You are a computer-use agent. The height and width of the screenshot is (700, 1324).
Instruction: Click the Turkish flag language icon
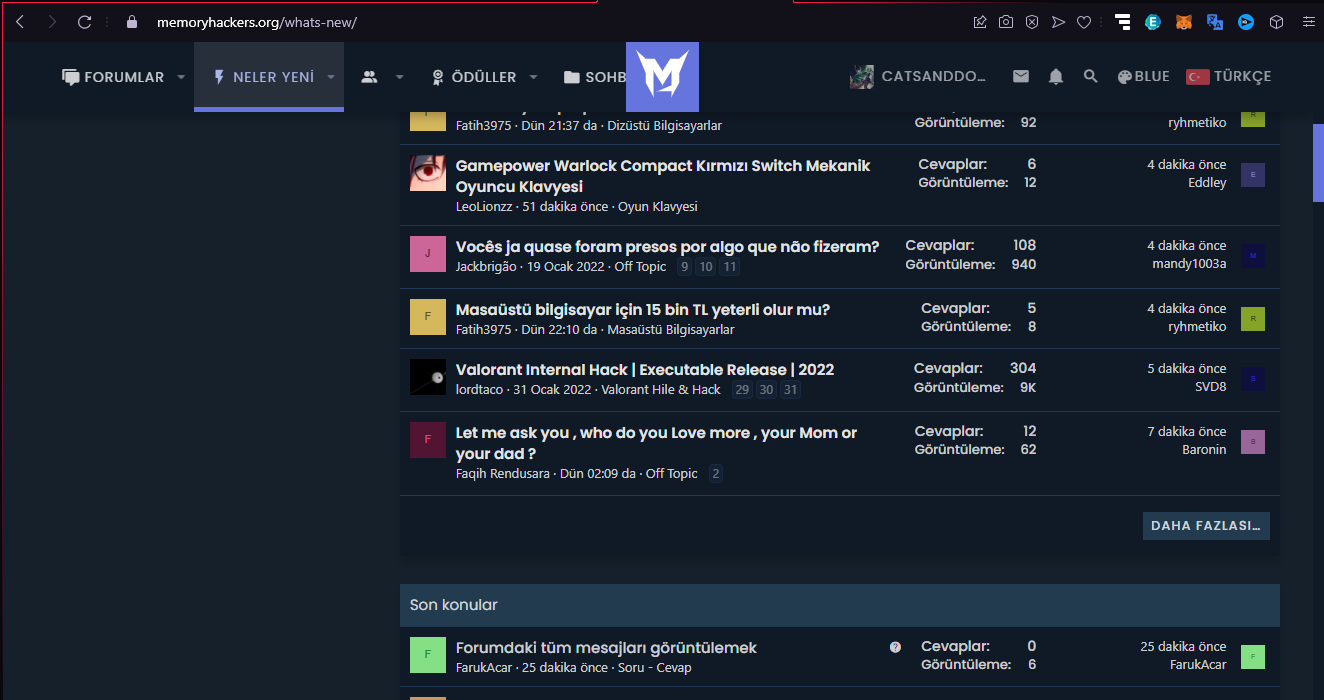point(1197,77)
